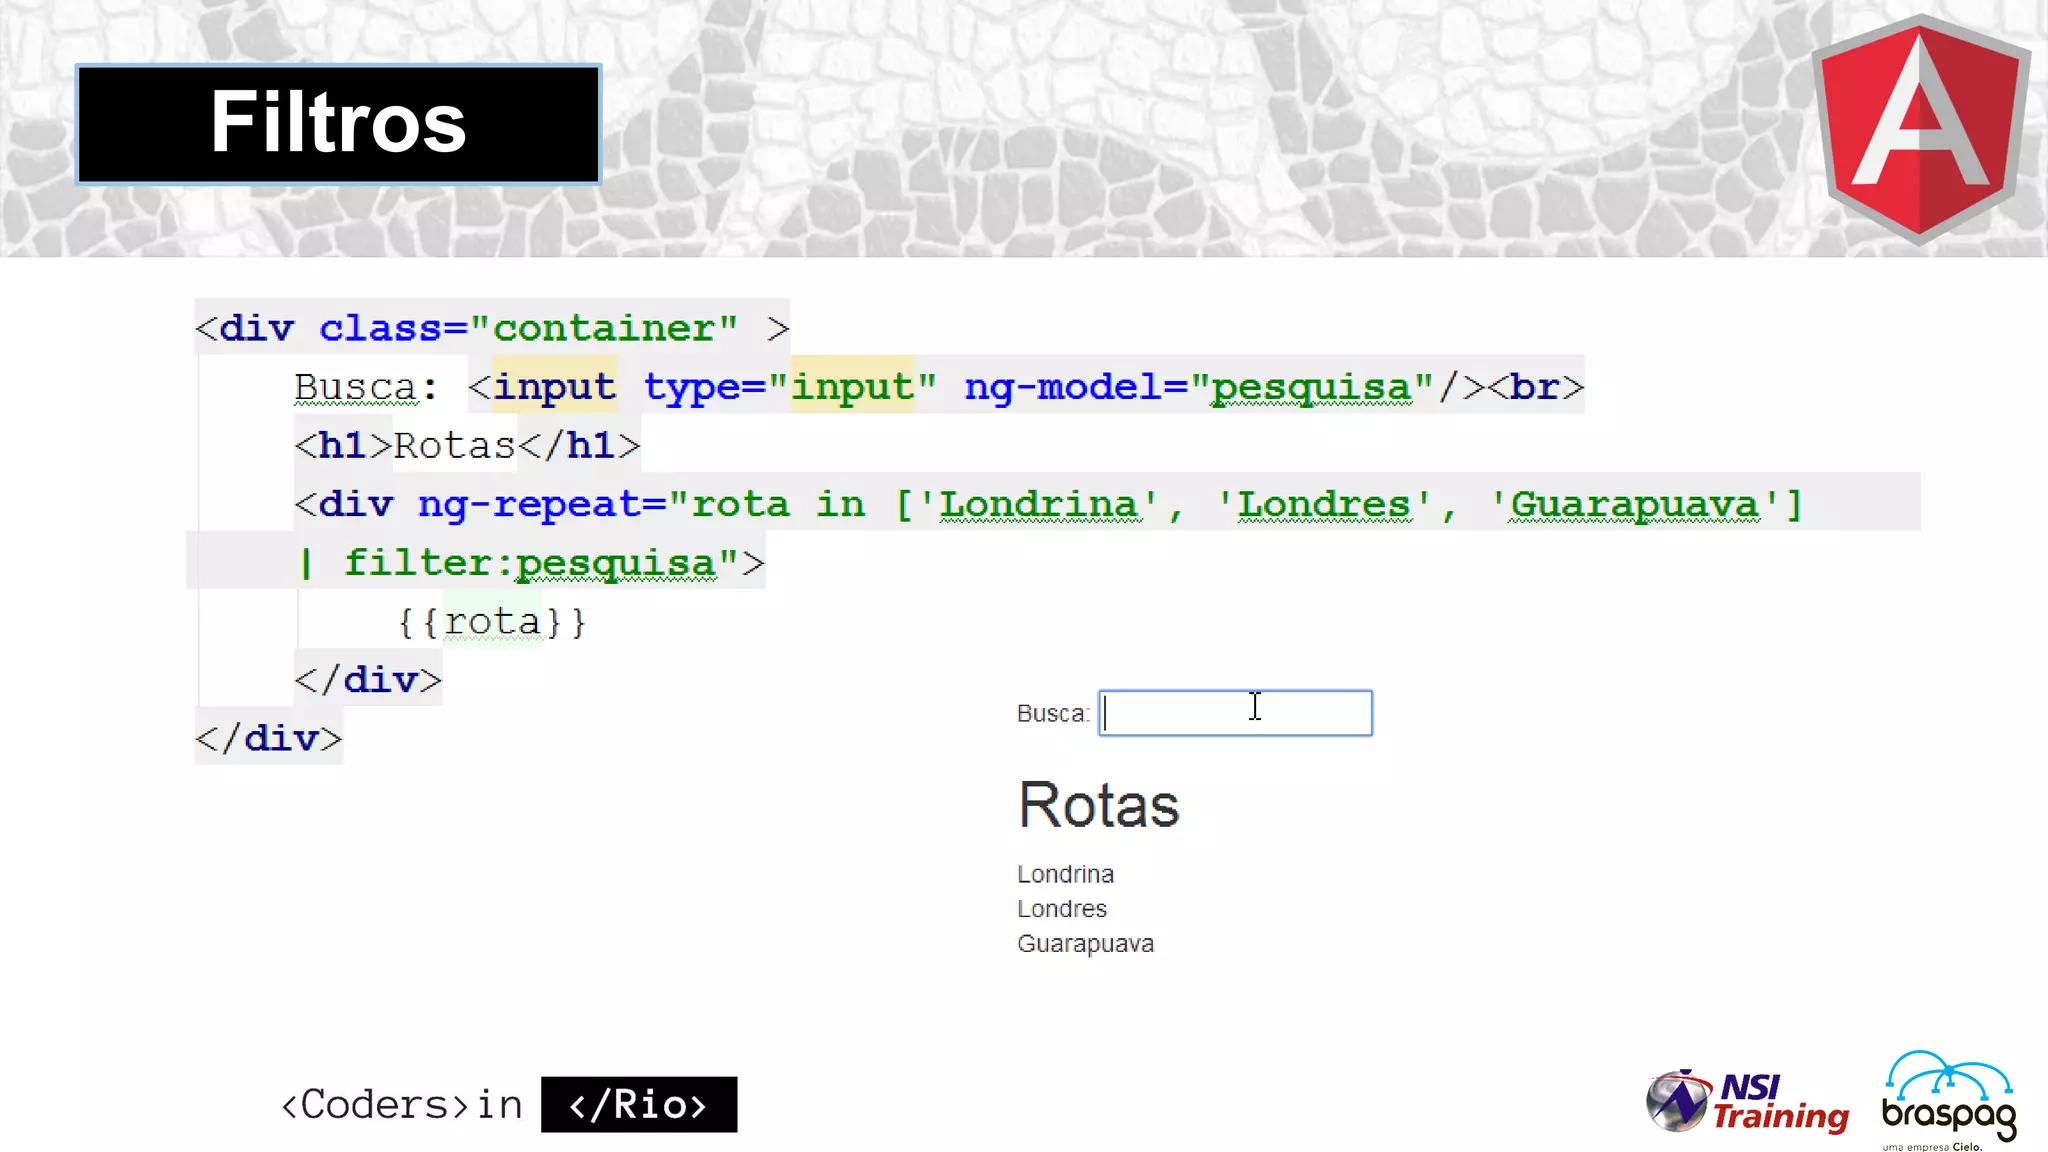Click the AngularJS shield logo
This screenshot has height=1152, width=2048.
(1920, 130)
